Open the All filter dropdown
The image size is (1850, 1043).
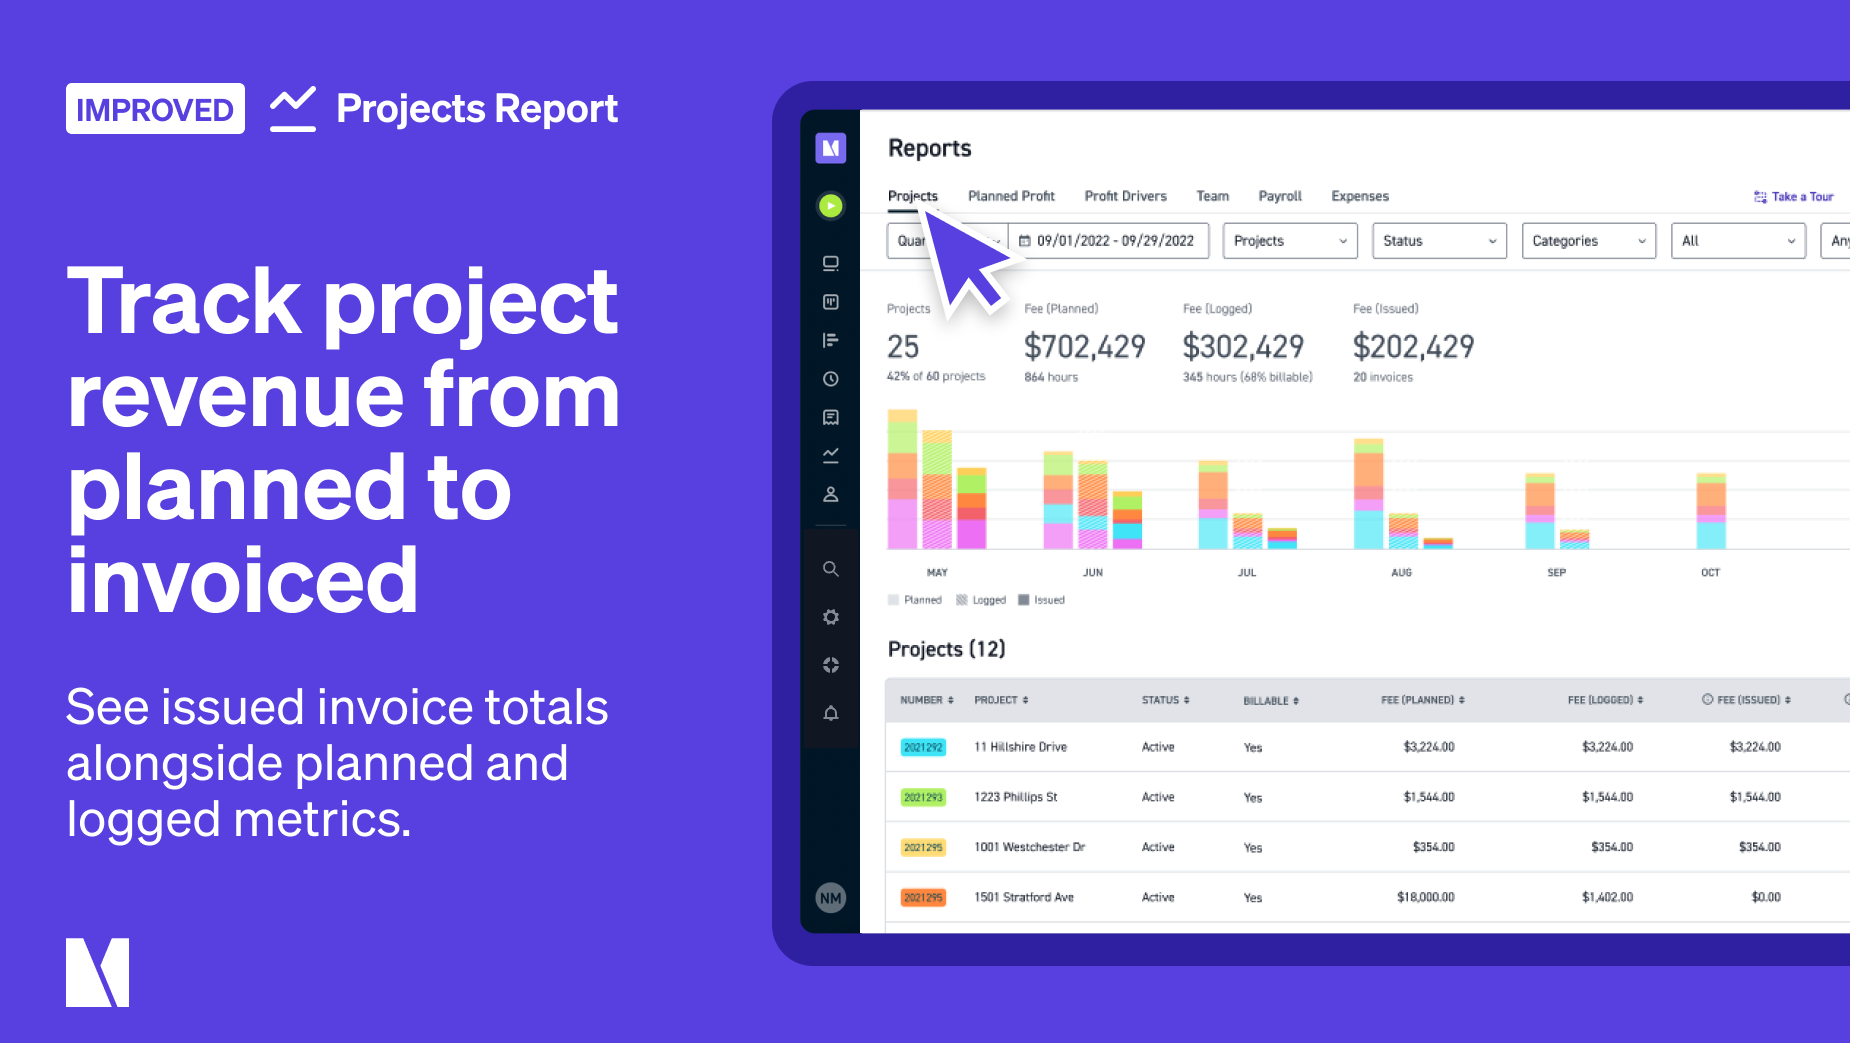[x=1738, y=241]
